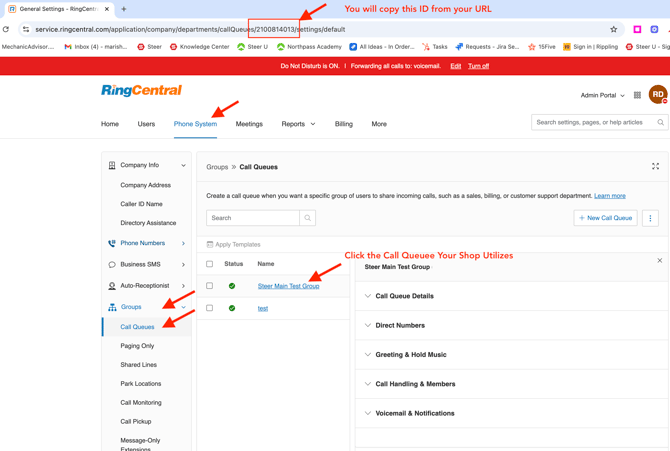
Task: Click the Business SMS chat bubble icon
Action: point(112,265)
